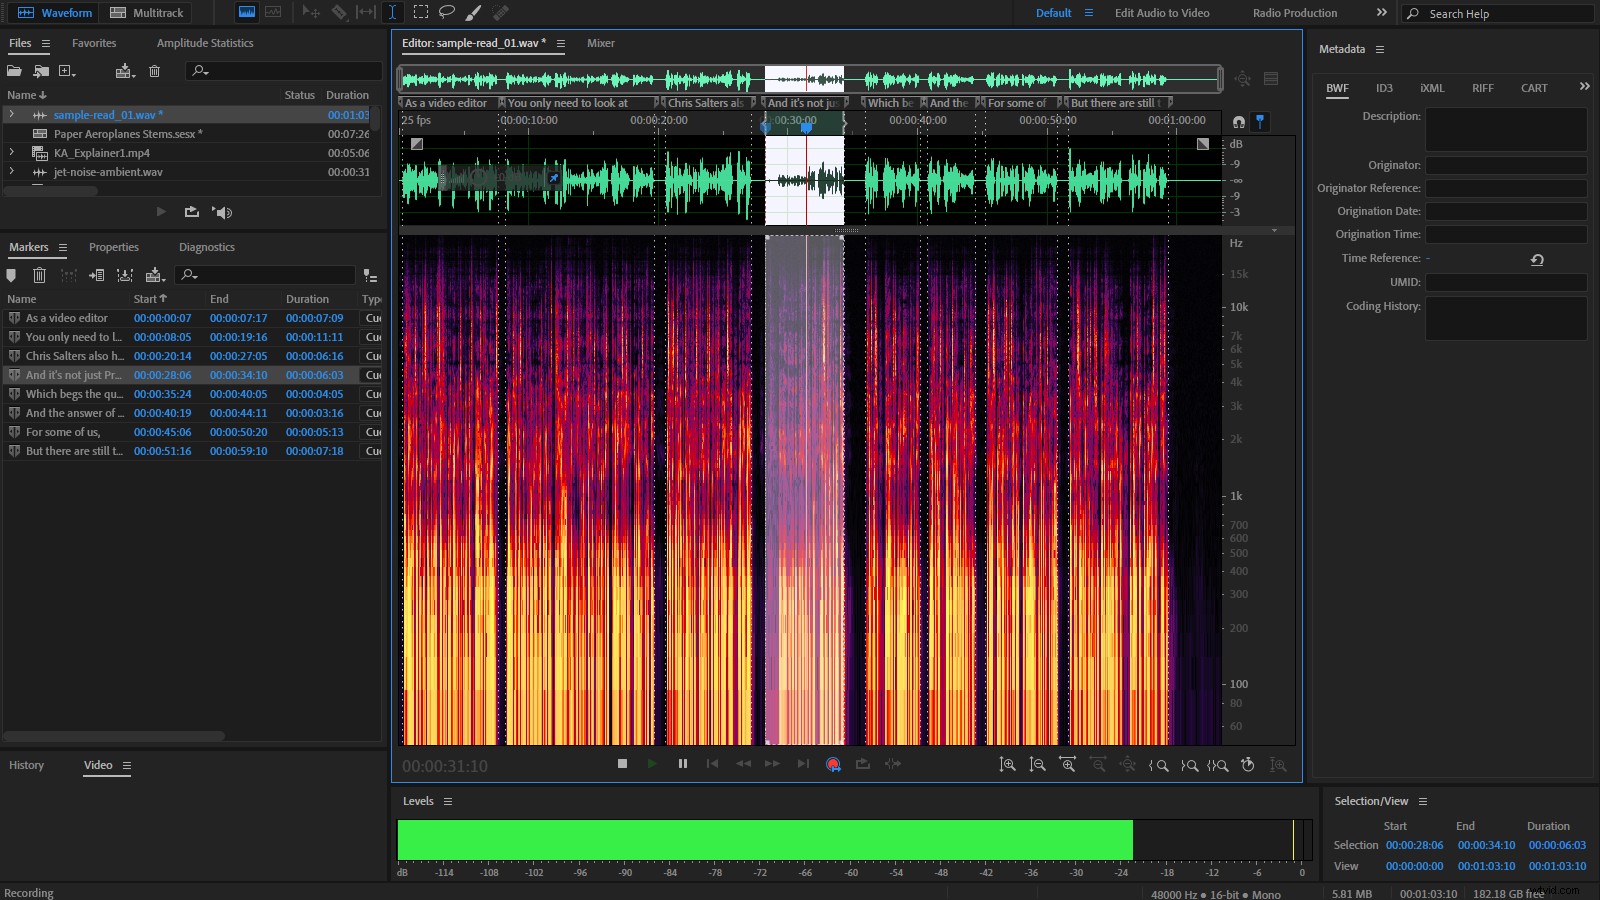Open the hidden metadata tabs chevron
This screenshot has width=1600, height=900.
(x=1585, y=88)
